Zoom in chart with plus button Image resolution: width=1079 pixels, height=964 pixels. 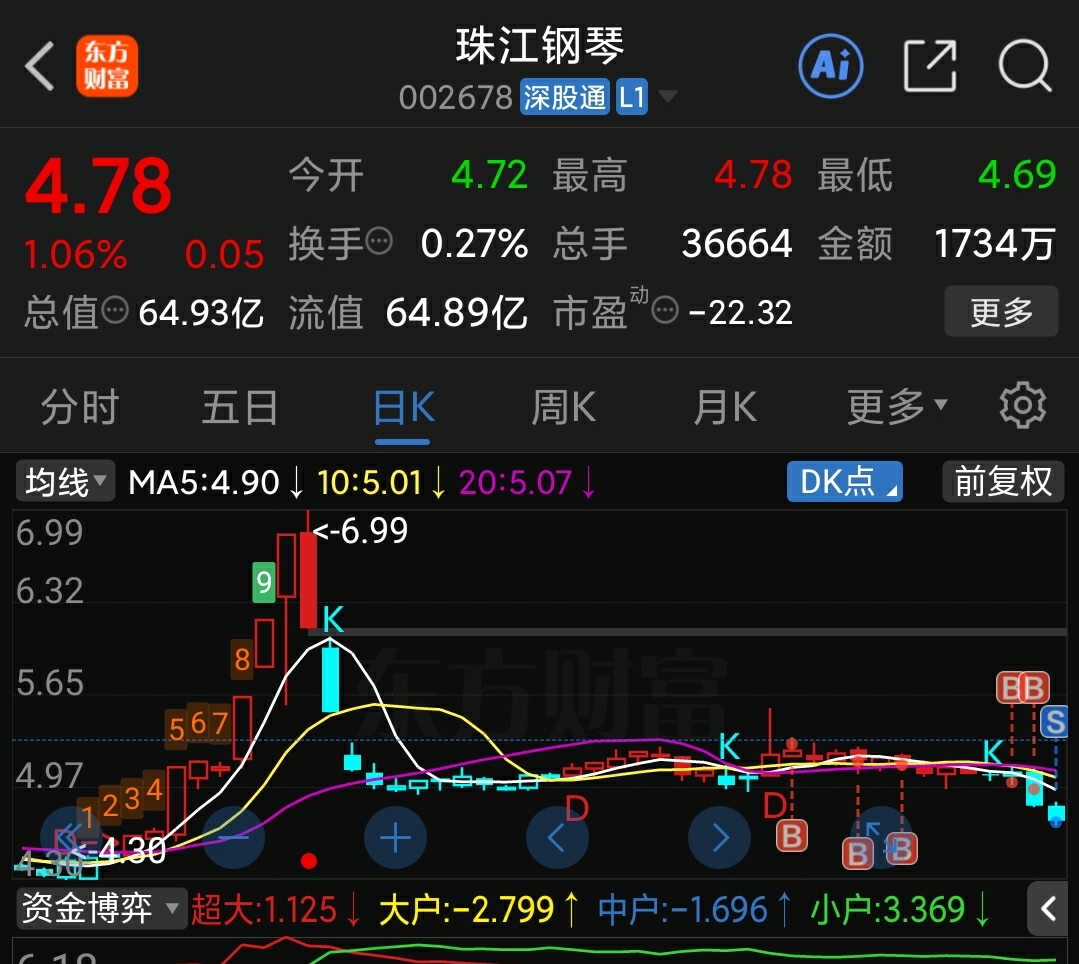tap(395, 838)
